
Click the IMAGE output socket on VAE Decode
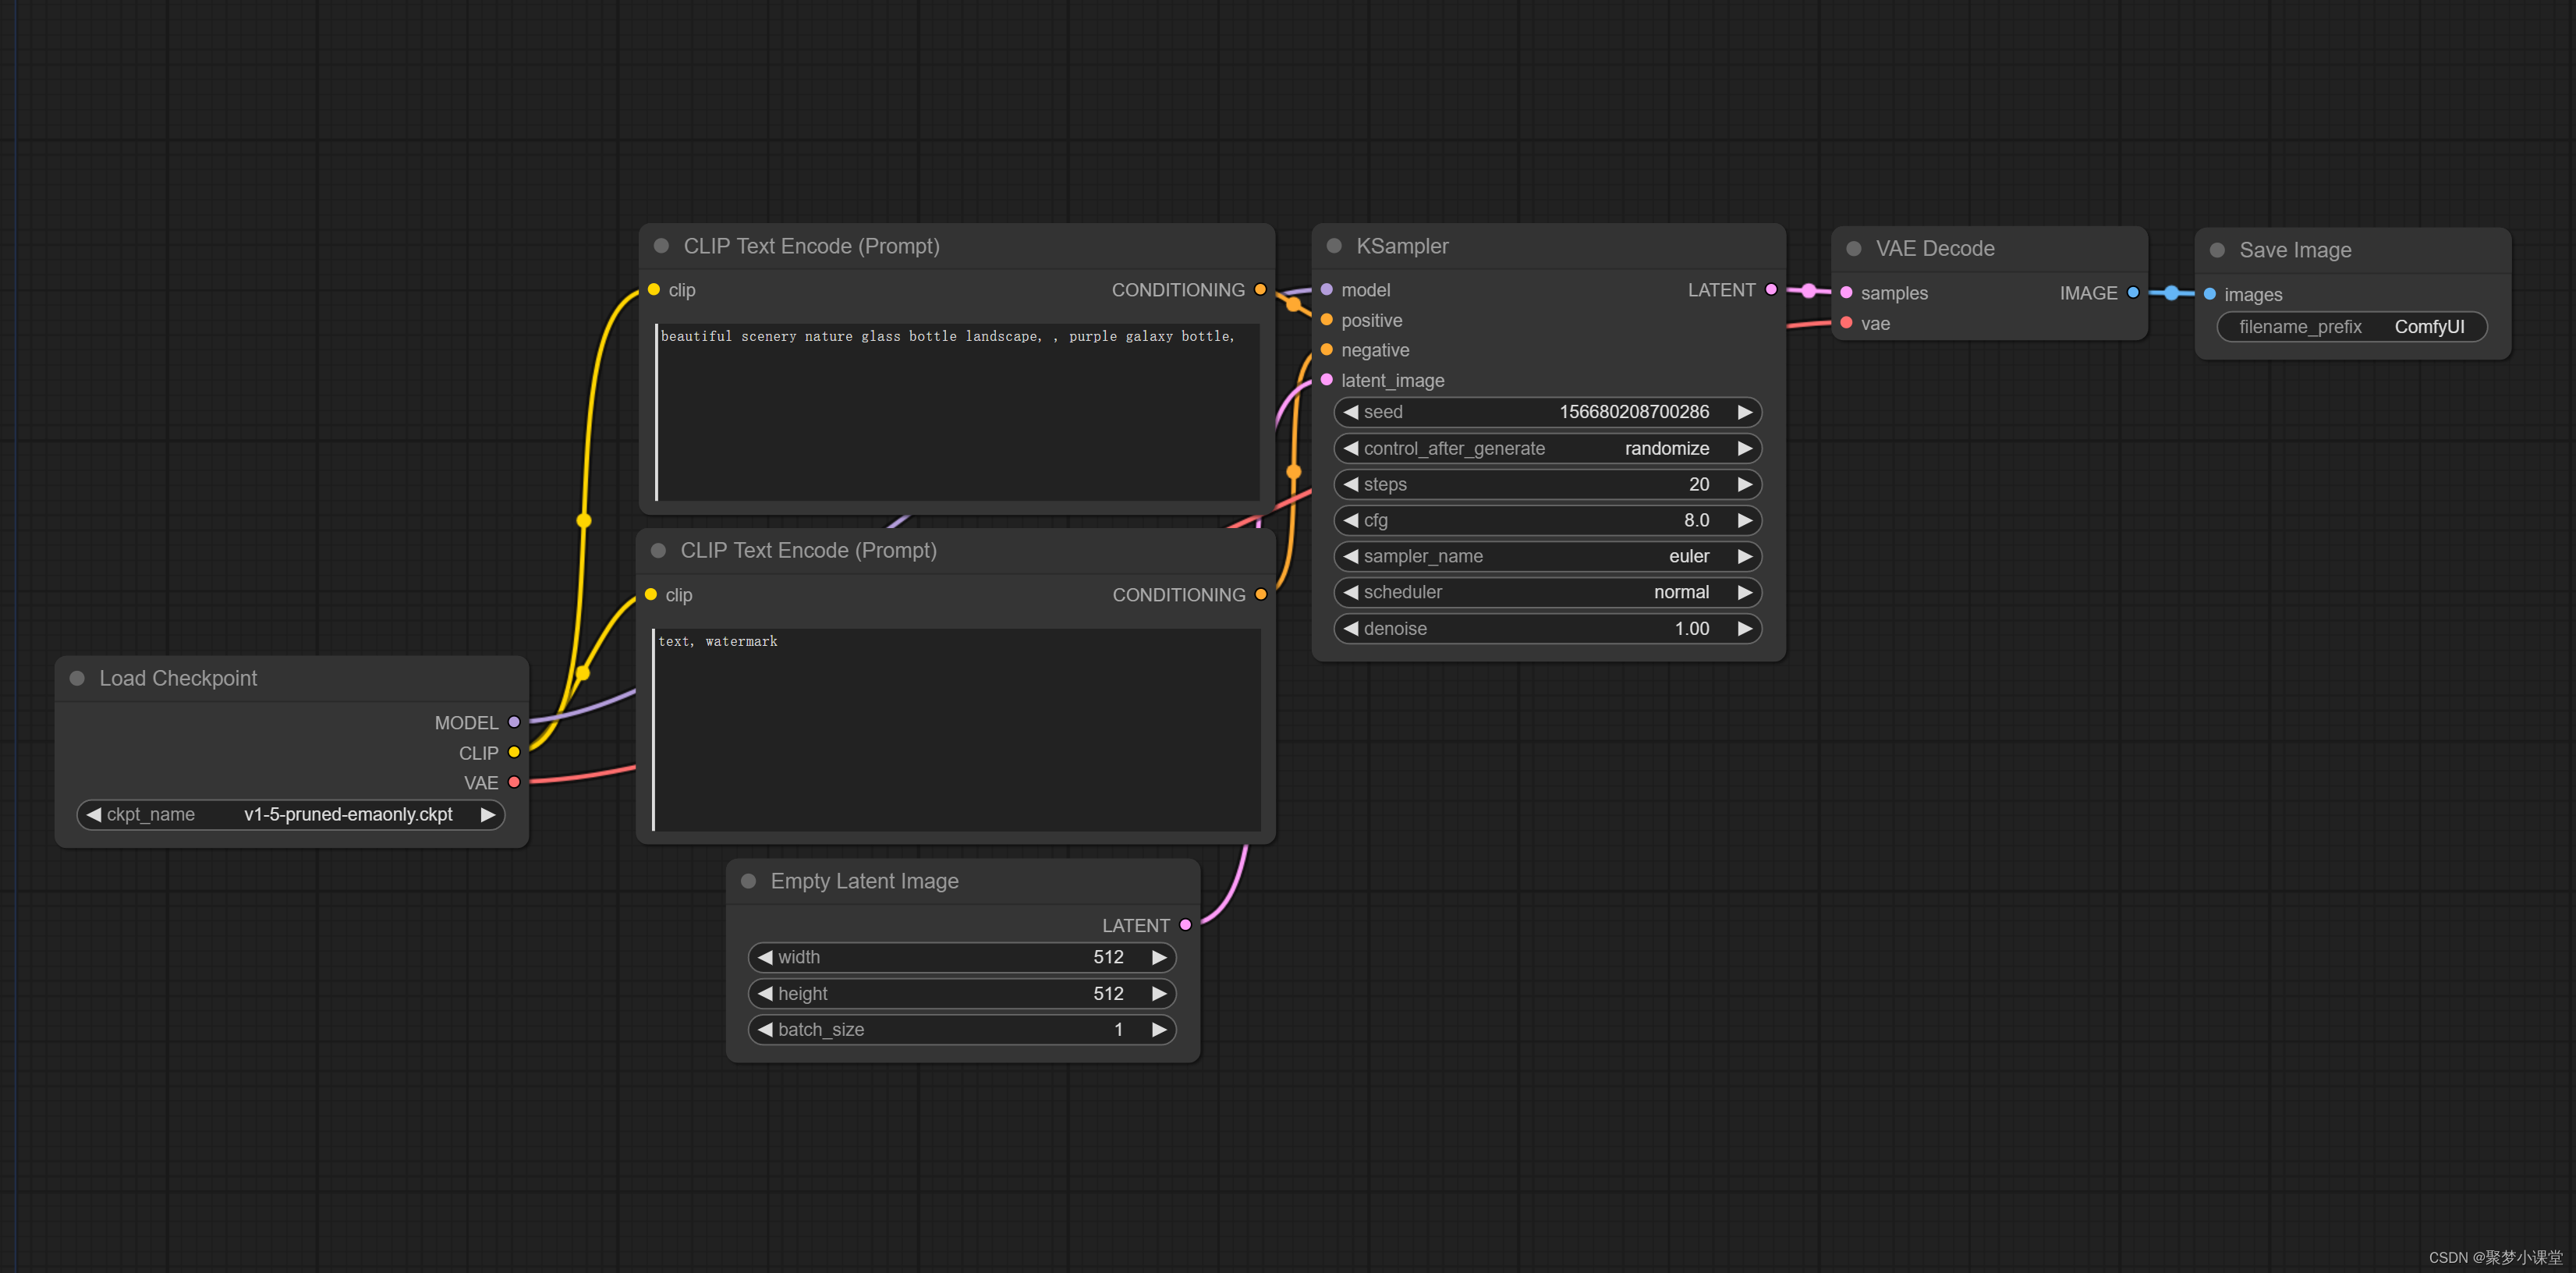point(2133,292)
